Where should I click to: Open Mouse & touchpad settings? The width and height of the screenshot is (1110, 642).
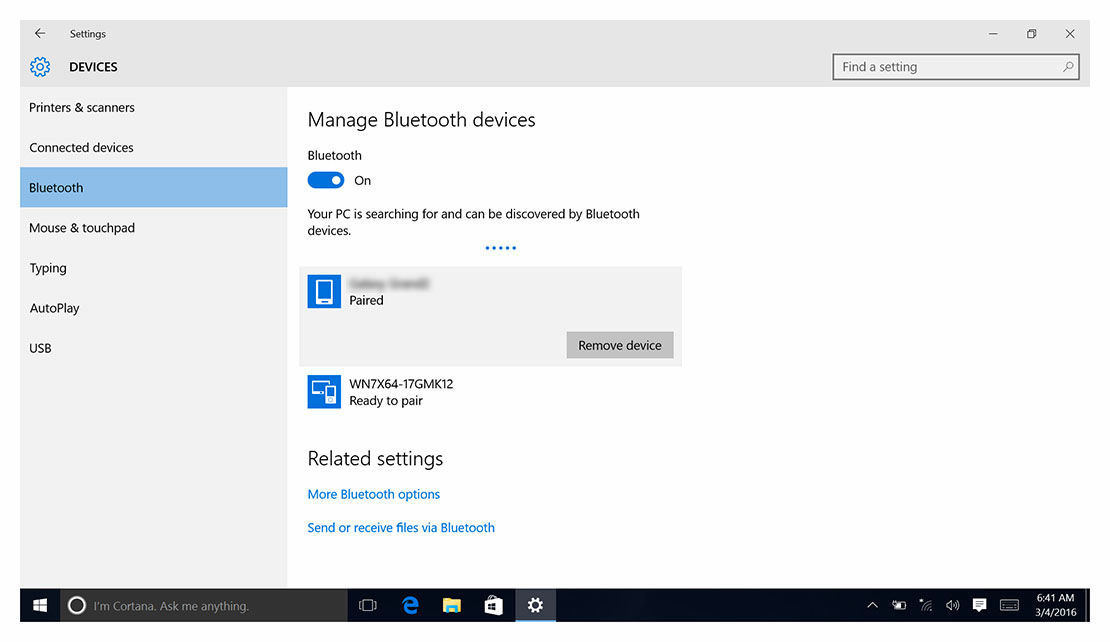pos(154,228)
